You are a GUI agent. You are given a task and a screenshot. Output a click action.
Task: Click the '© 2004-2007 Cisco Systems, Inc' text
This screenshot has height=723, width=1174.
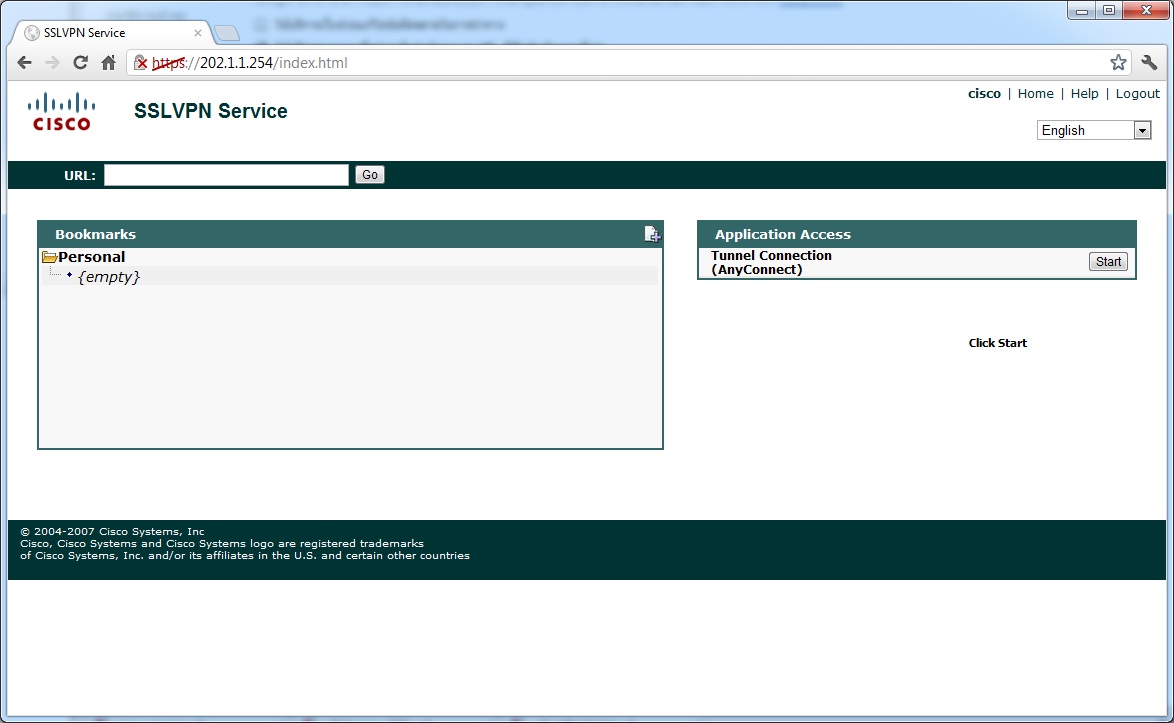click(x=112, y=531)
